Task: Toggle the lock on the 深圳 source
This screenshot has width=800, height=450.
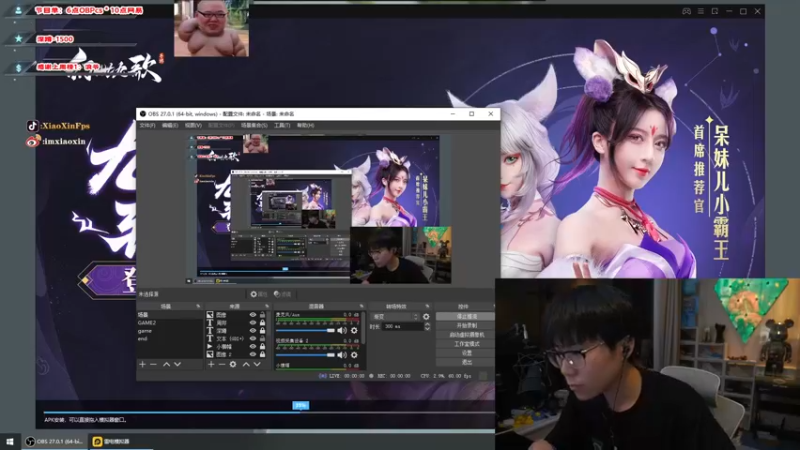Action: point(262,331)
